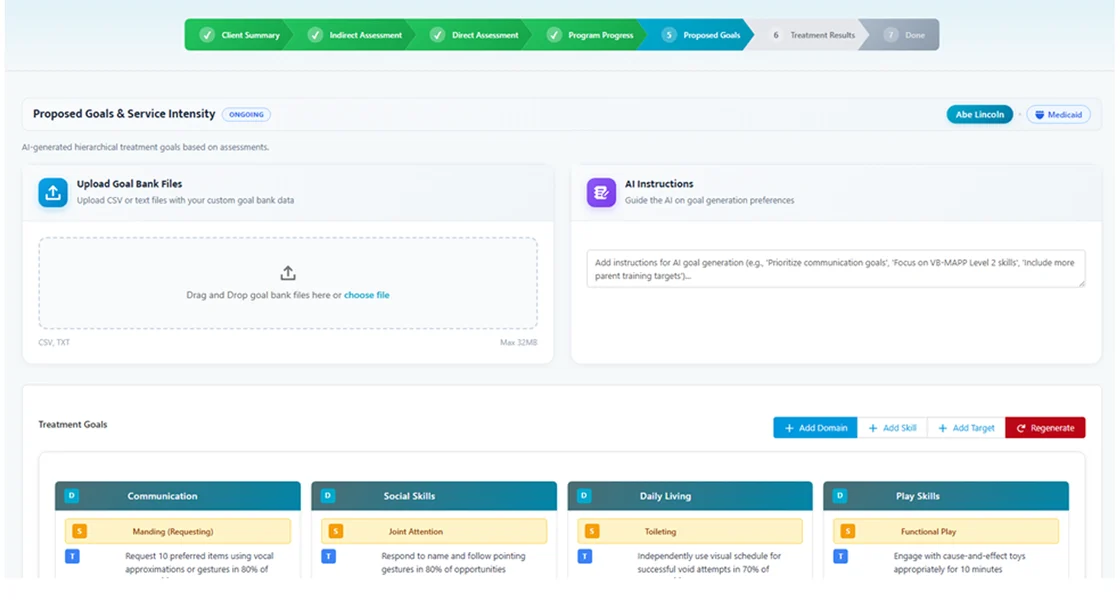Select the Abe Lincoln client chip
Image resolution: width=1120 pixels, height=604 pixels.
tap(979, 114)
